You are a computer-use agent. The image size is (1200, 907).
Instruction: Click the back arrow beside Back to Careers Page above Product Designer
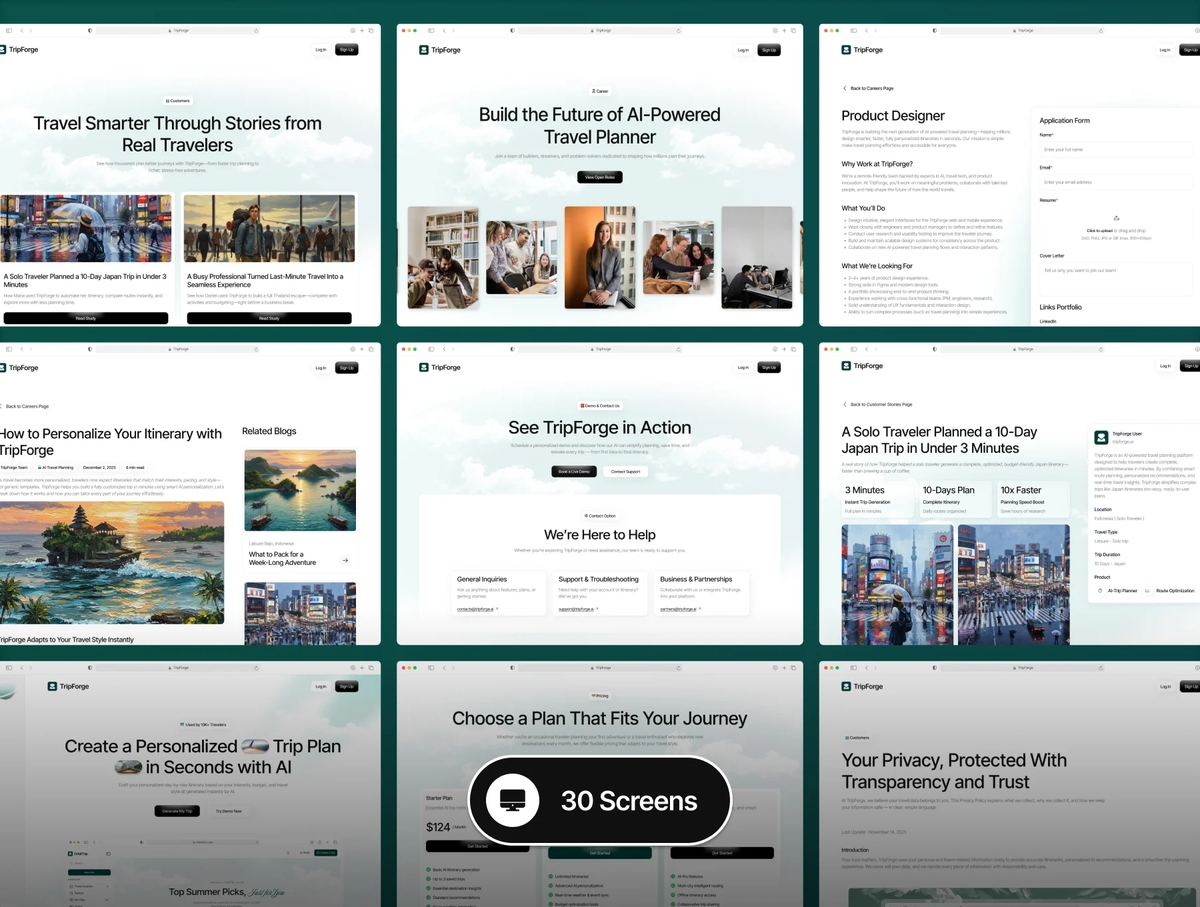pos(844,88)
